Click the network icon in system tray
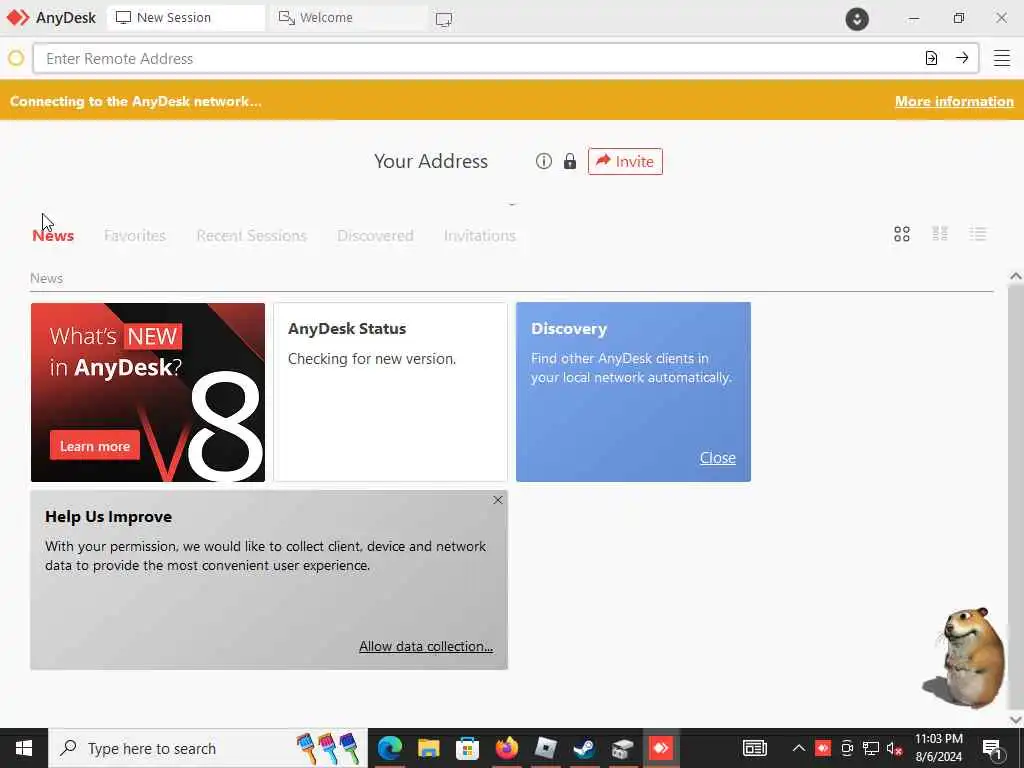This screenshot has height=768, width=1024. [871, 748]
